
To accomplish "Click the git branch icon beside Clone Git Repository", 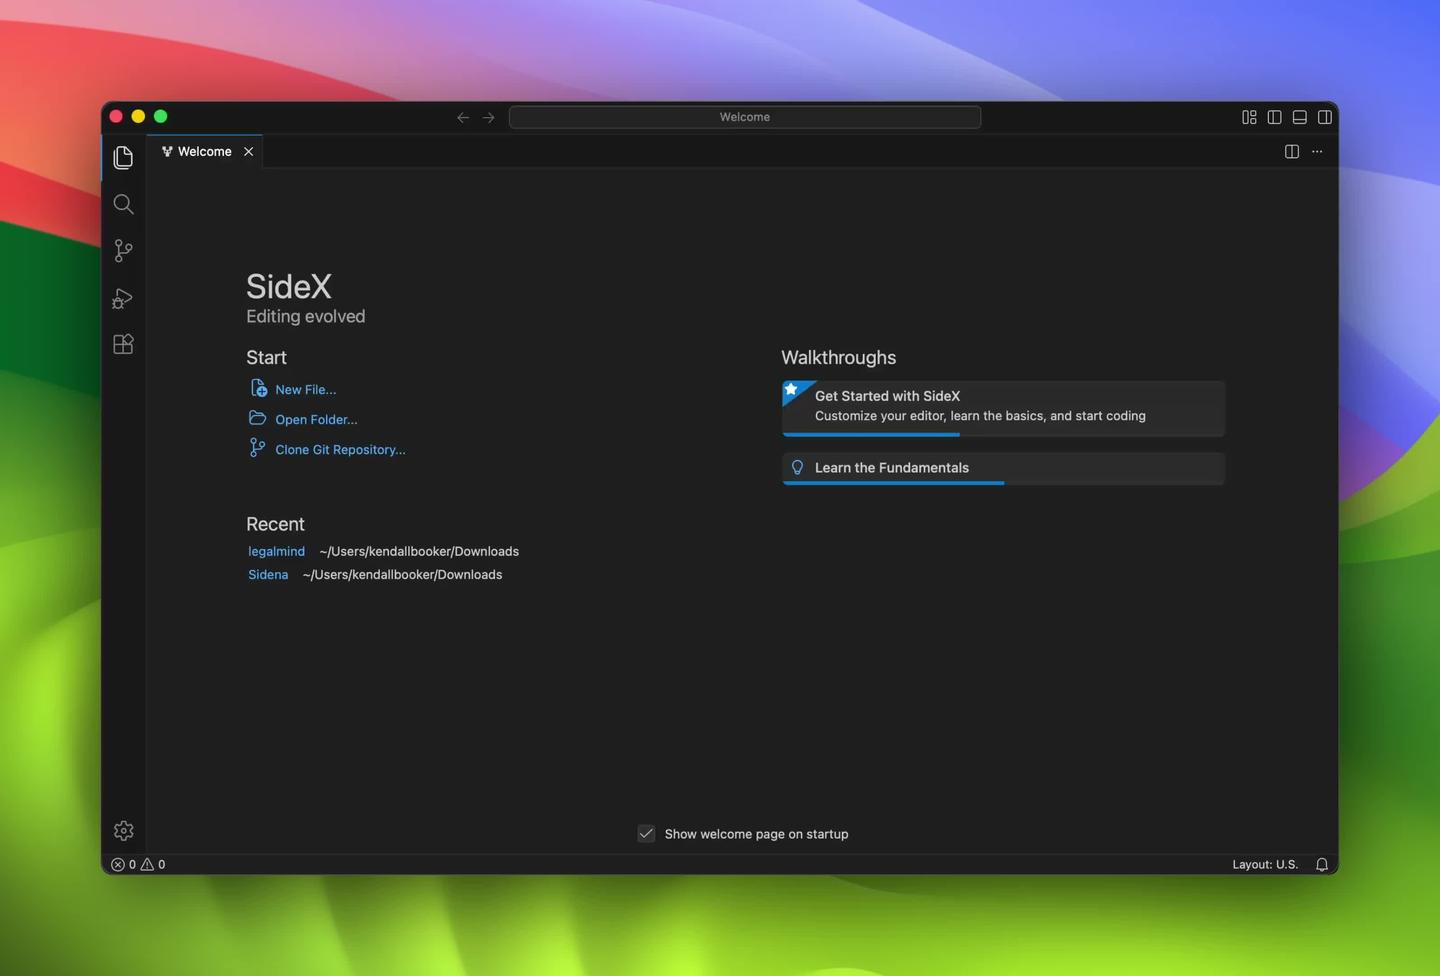I will 257,447.
